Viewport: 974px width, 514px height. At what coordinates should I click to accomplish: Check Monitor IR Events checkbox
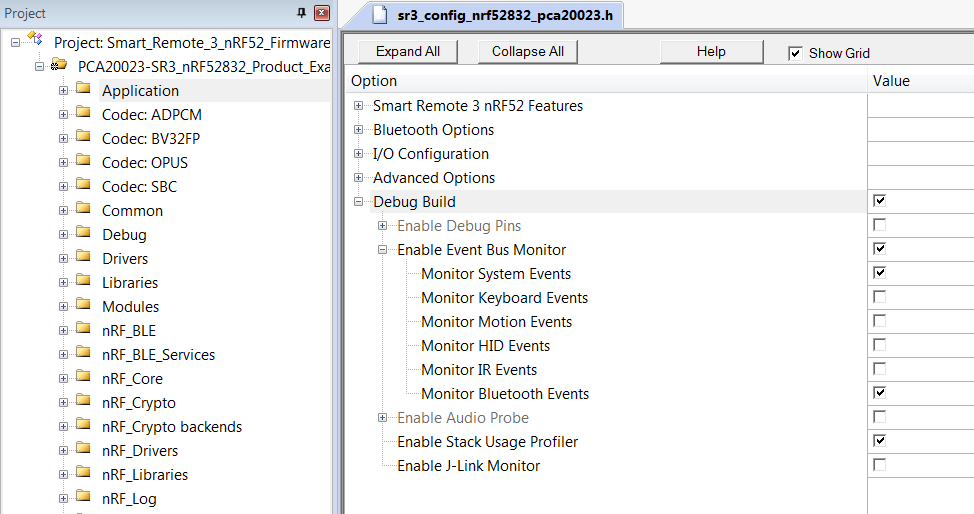click(879, 369)
